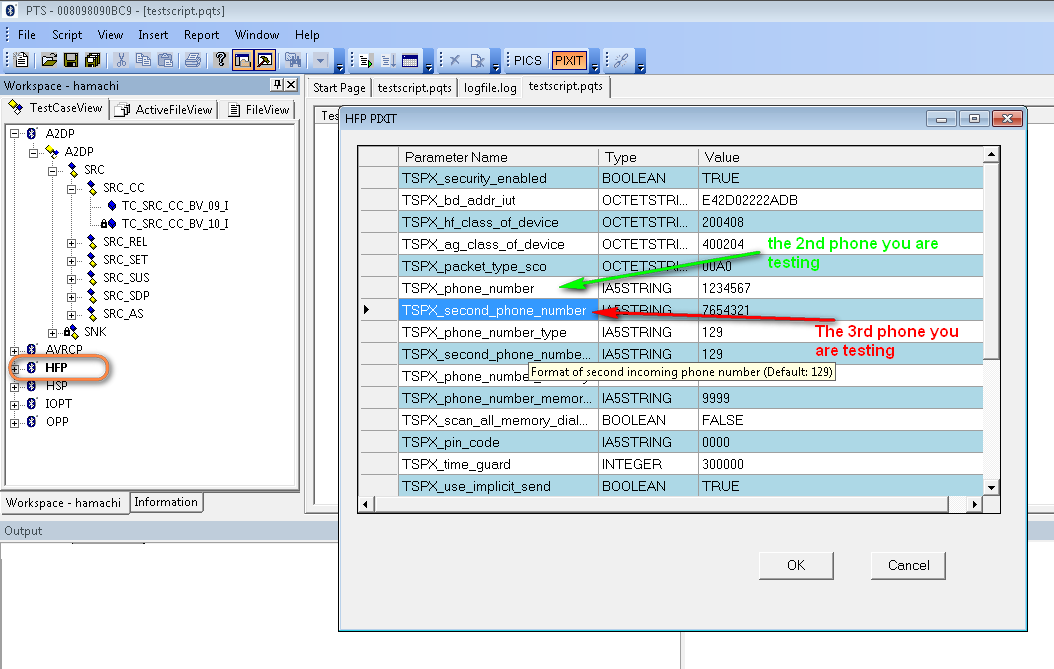This screenshot has width=1054, height=669.
Task: Run the script using the green play icon
Action: (366, 61)
